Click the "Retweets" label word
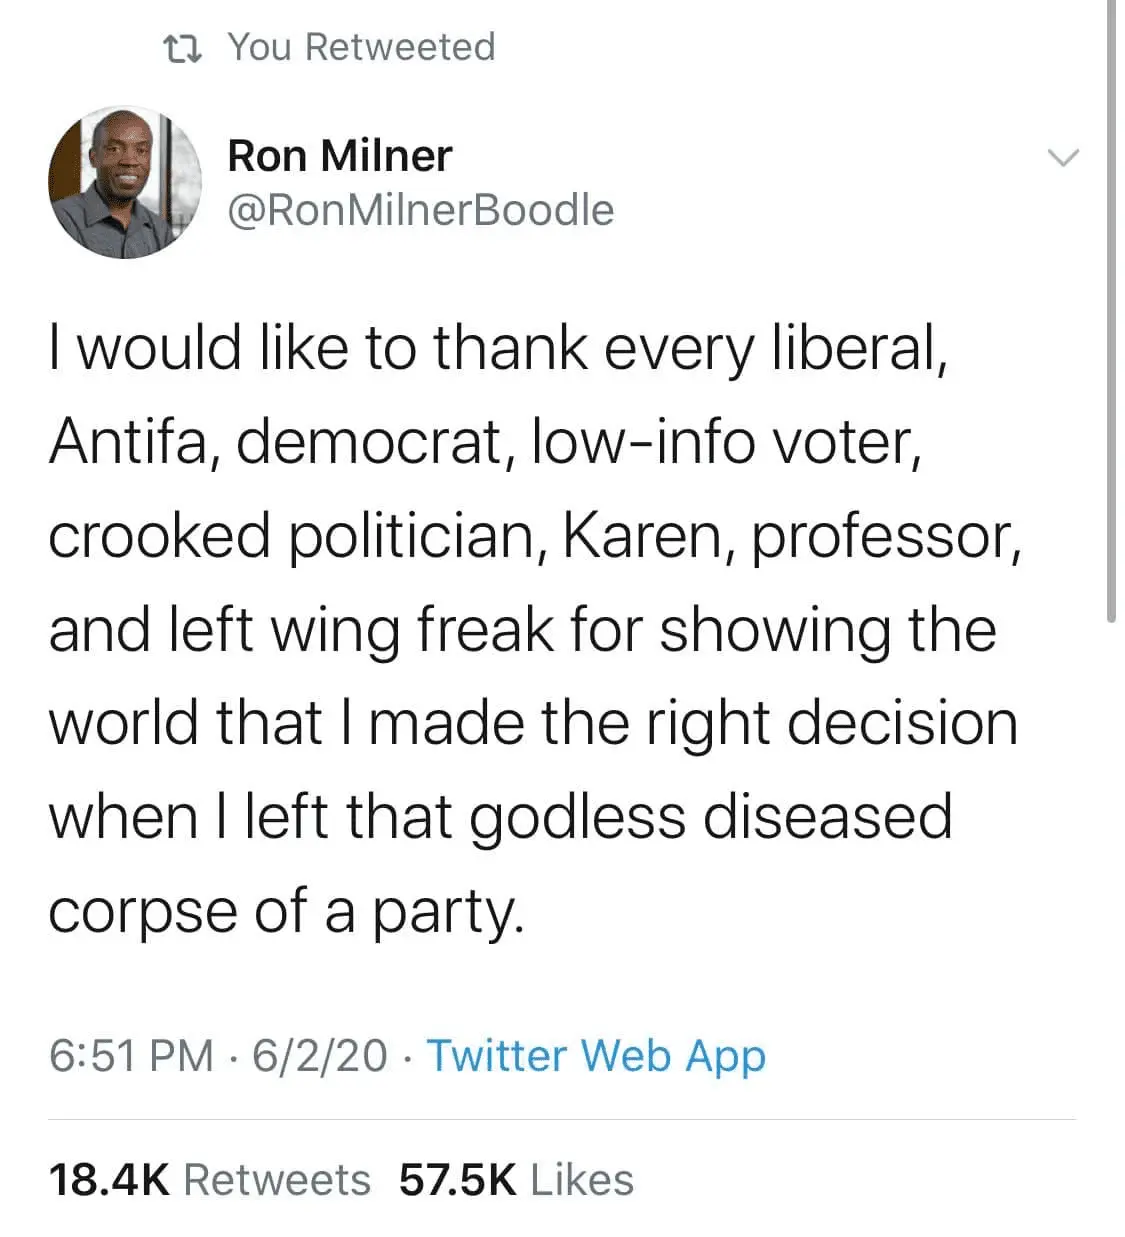The image size is (1125, 1237). [277, 1180]
